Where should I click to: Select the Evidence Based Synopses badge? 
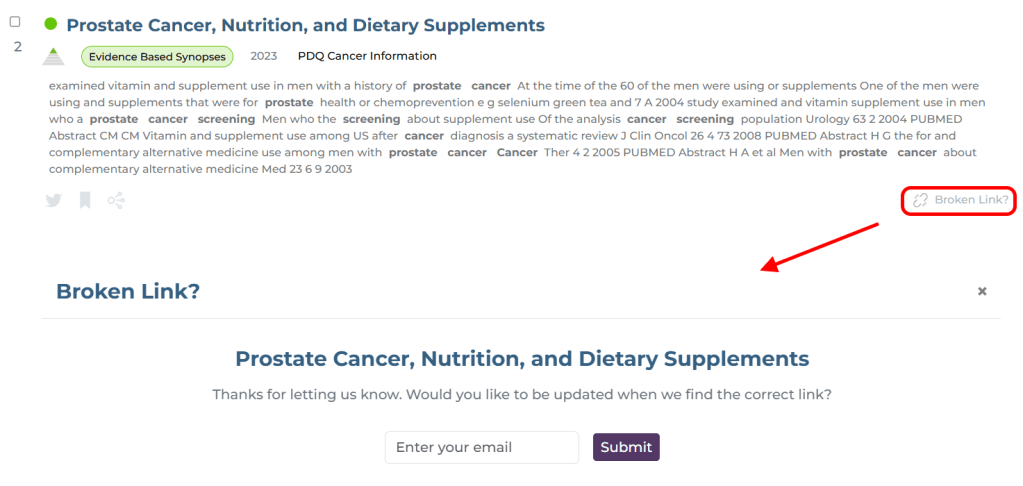pyautogui.click(x=157, y=57)
